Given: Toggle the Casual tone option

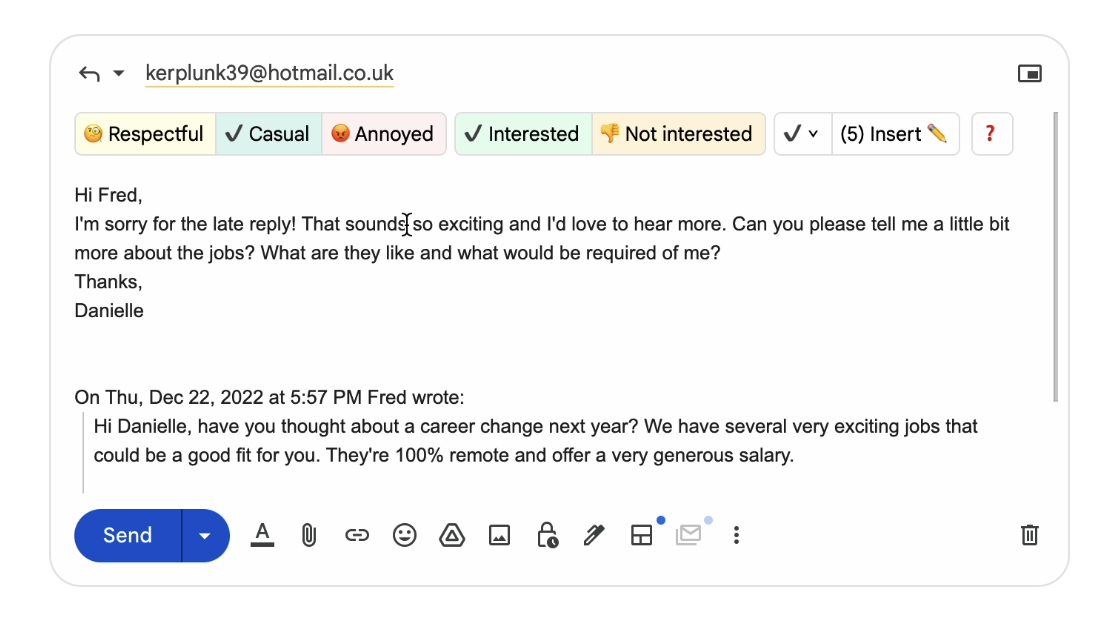Looking at the screenshot, I should click(x=268, y=134).
